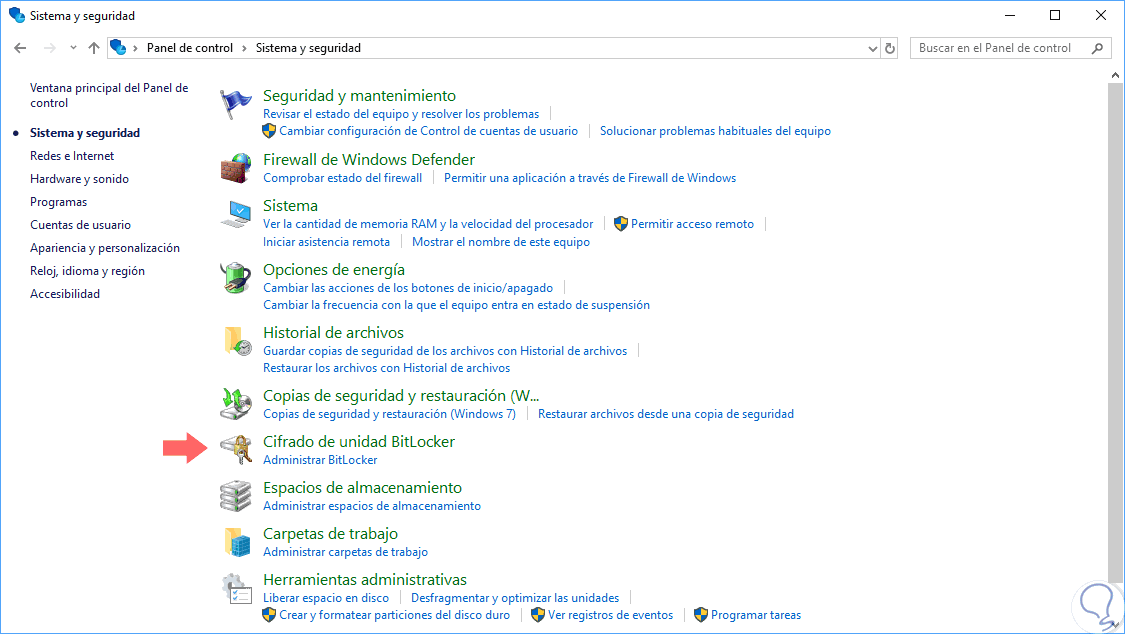Click the Sistema computer monitor icon

[x=237, y=214]
